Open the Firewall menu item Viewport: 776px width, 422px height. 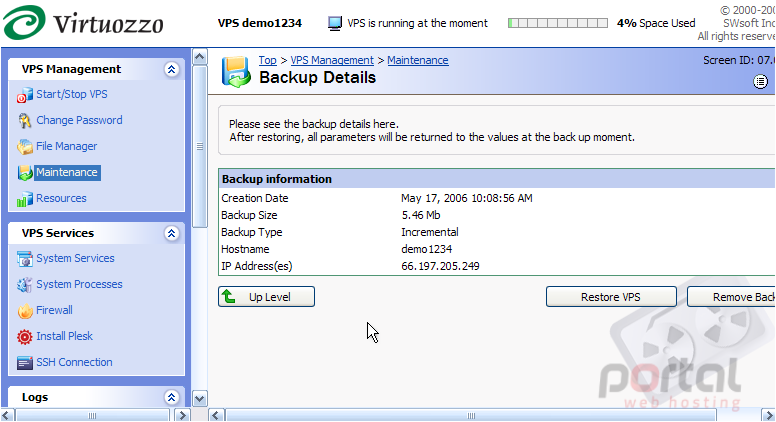(x=54, y=310)
